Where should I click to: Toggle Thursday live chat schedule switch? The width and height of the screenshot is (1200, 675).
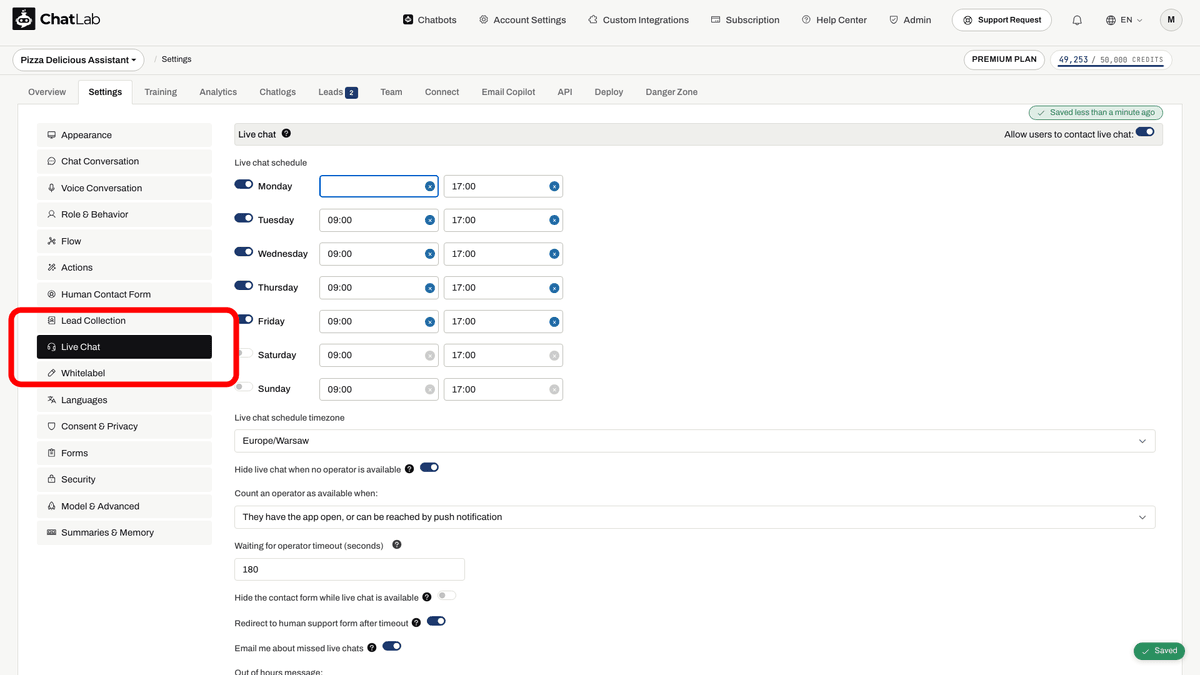[244, 286]
